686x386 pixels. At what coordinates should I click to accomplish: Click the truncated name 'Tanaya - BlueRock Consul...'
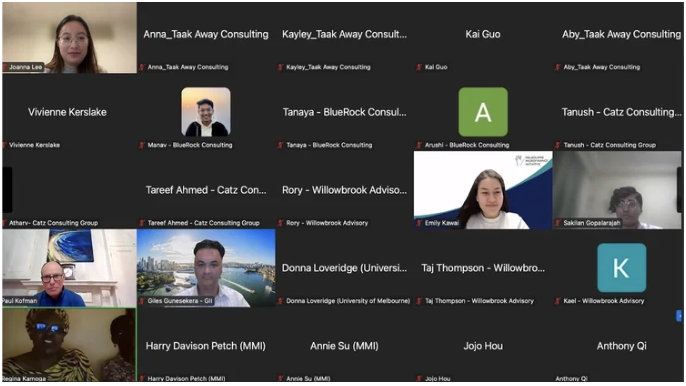point(344,112)
